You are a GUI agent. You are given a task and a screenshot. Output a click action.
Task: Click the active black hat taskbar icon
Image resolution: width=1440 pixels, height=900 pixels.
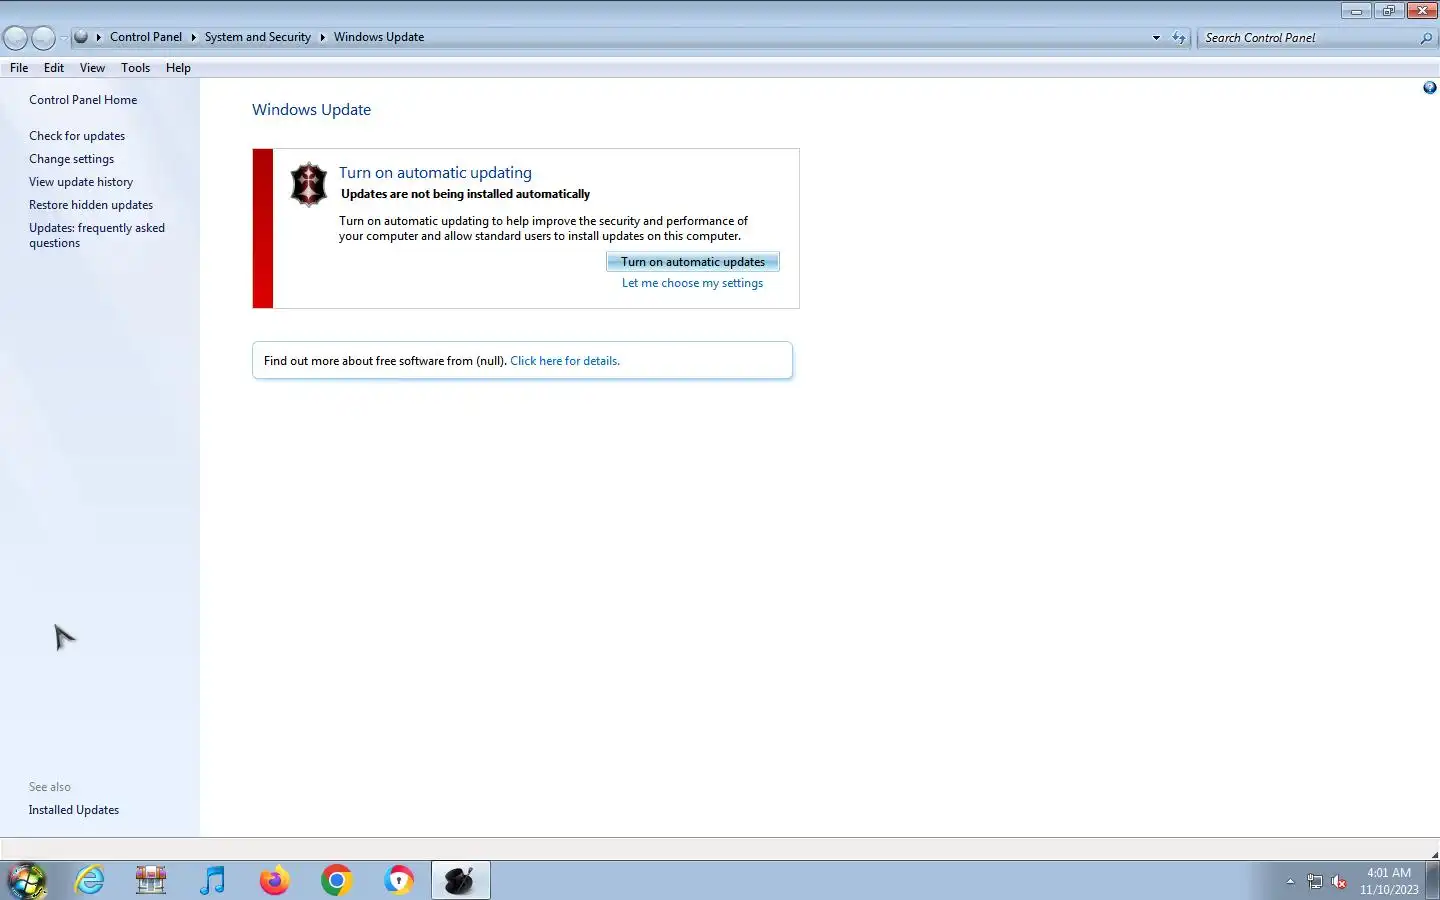460,881
